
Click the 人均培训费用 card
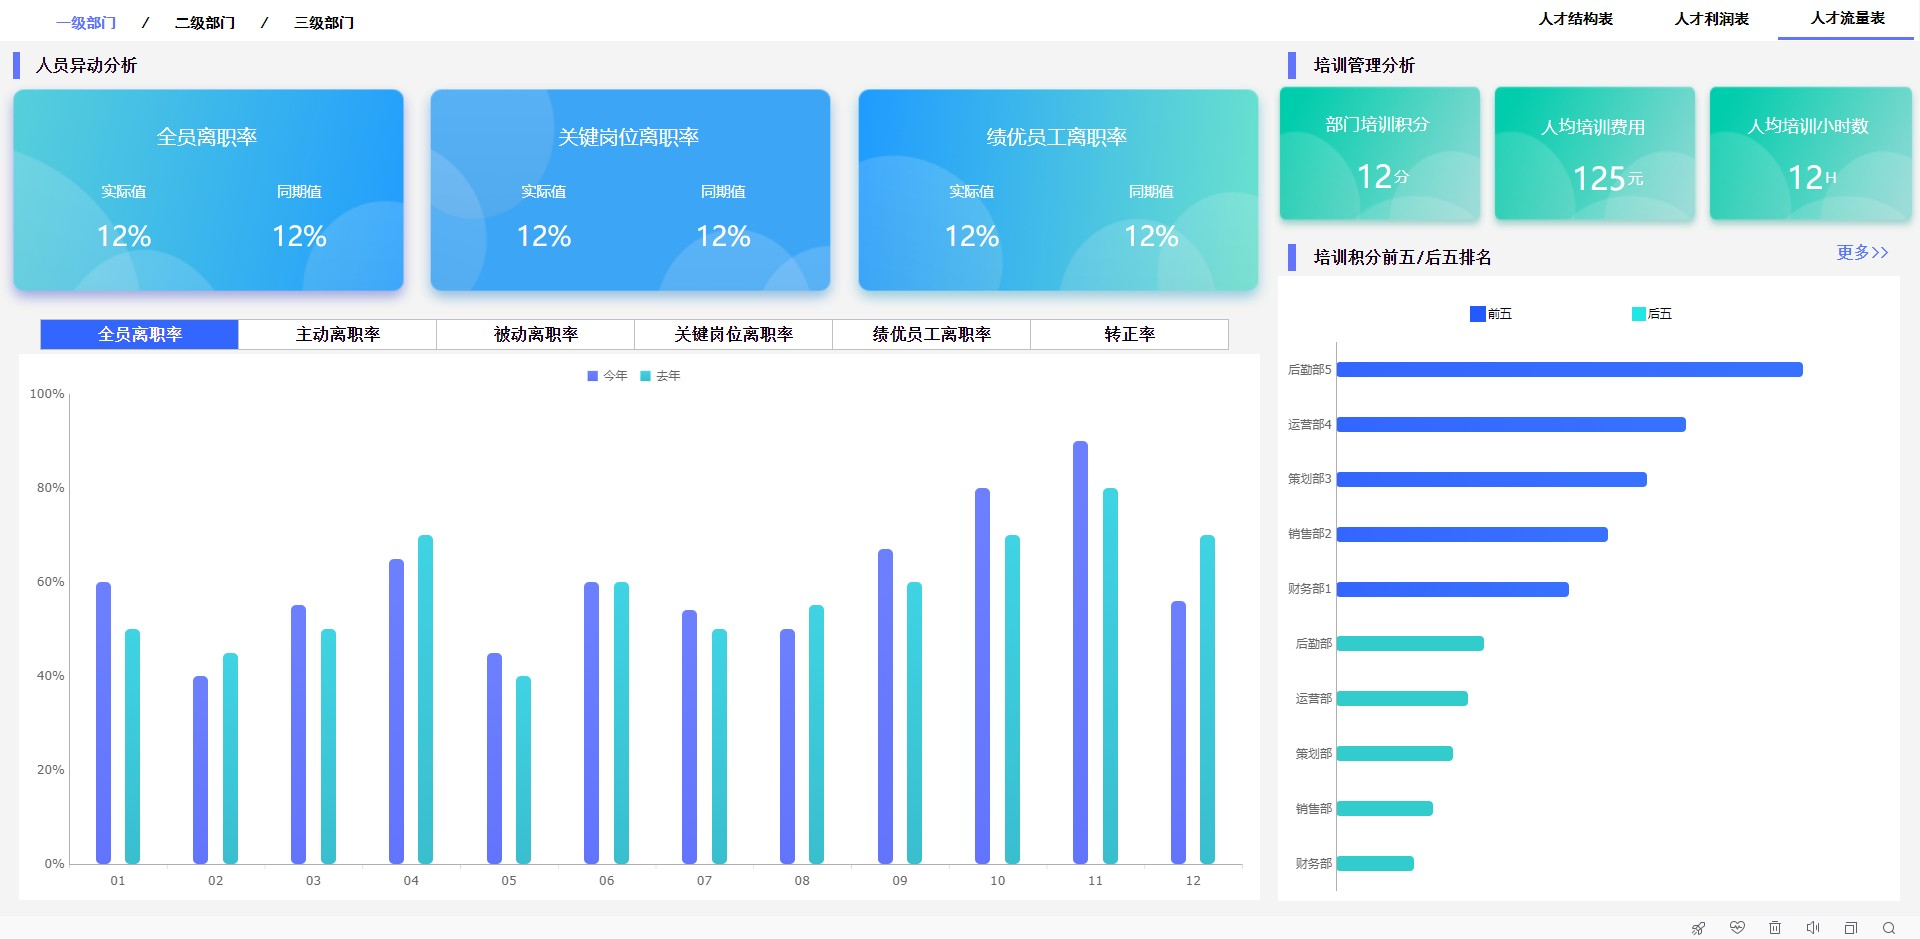point(1595,153)
